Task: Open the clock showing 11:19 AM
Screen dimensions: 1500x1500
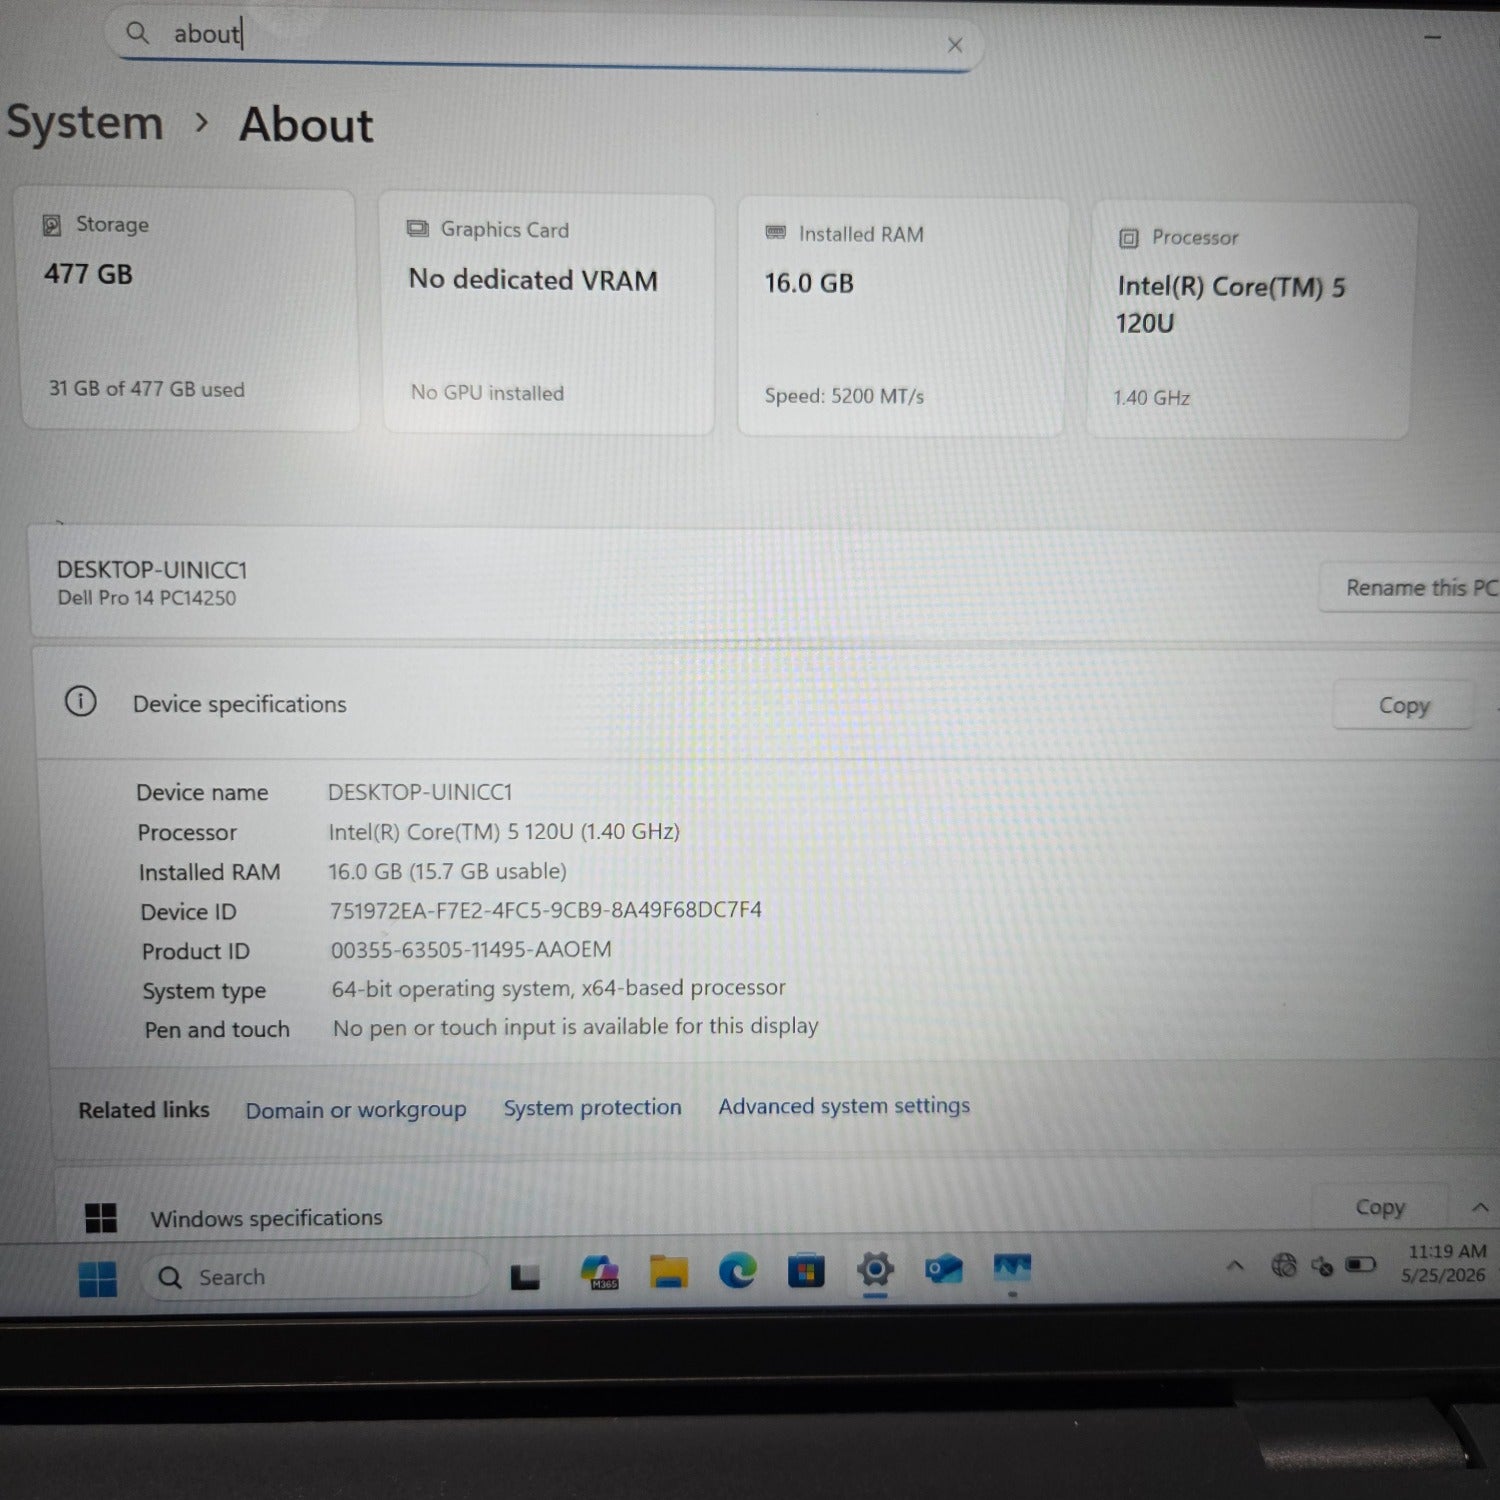Action: pos(1445,1263)
